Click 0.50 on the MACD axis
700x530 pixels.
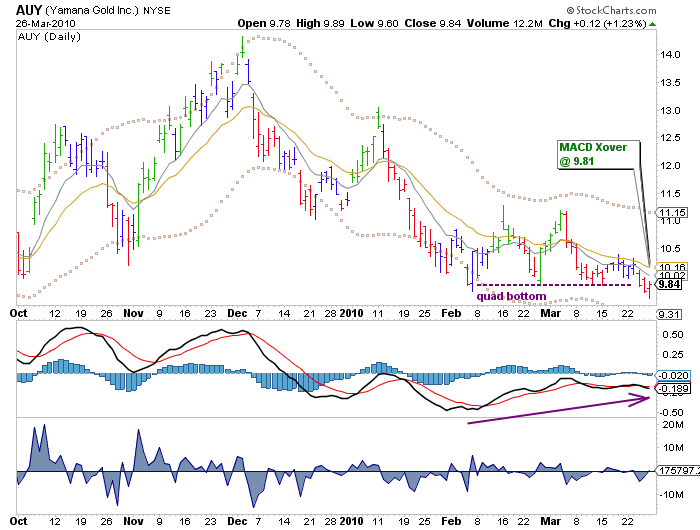point(672,335)
